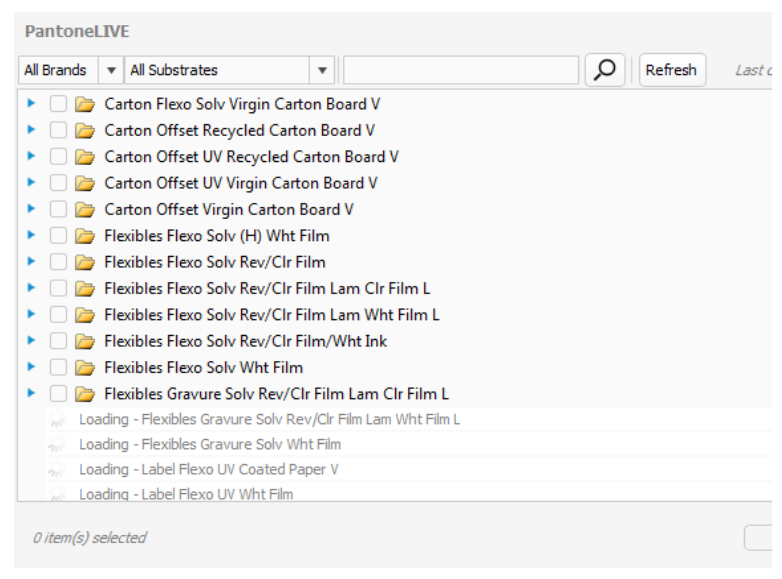Image resolution: width=782 pixels, height=579 pixels.
Task: Select text Carton Offset Virgin Carton Board V
Action: 229,209
